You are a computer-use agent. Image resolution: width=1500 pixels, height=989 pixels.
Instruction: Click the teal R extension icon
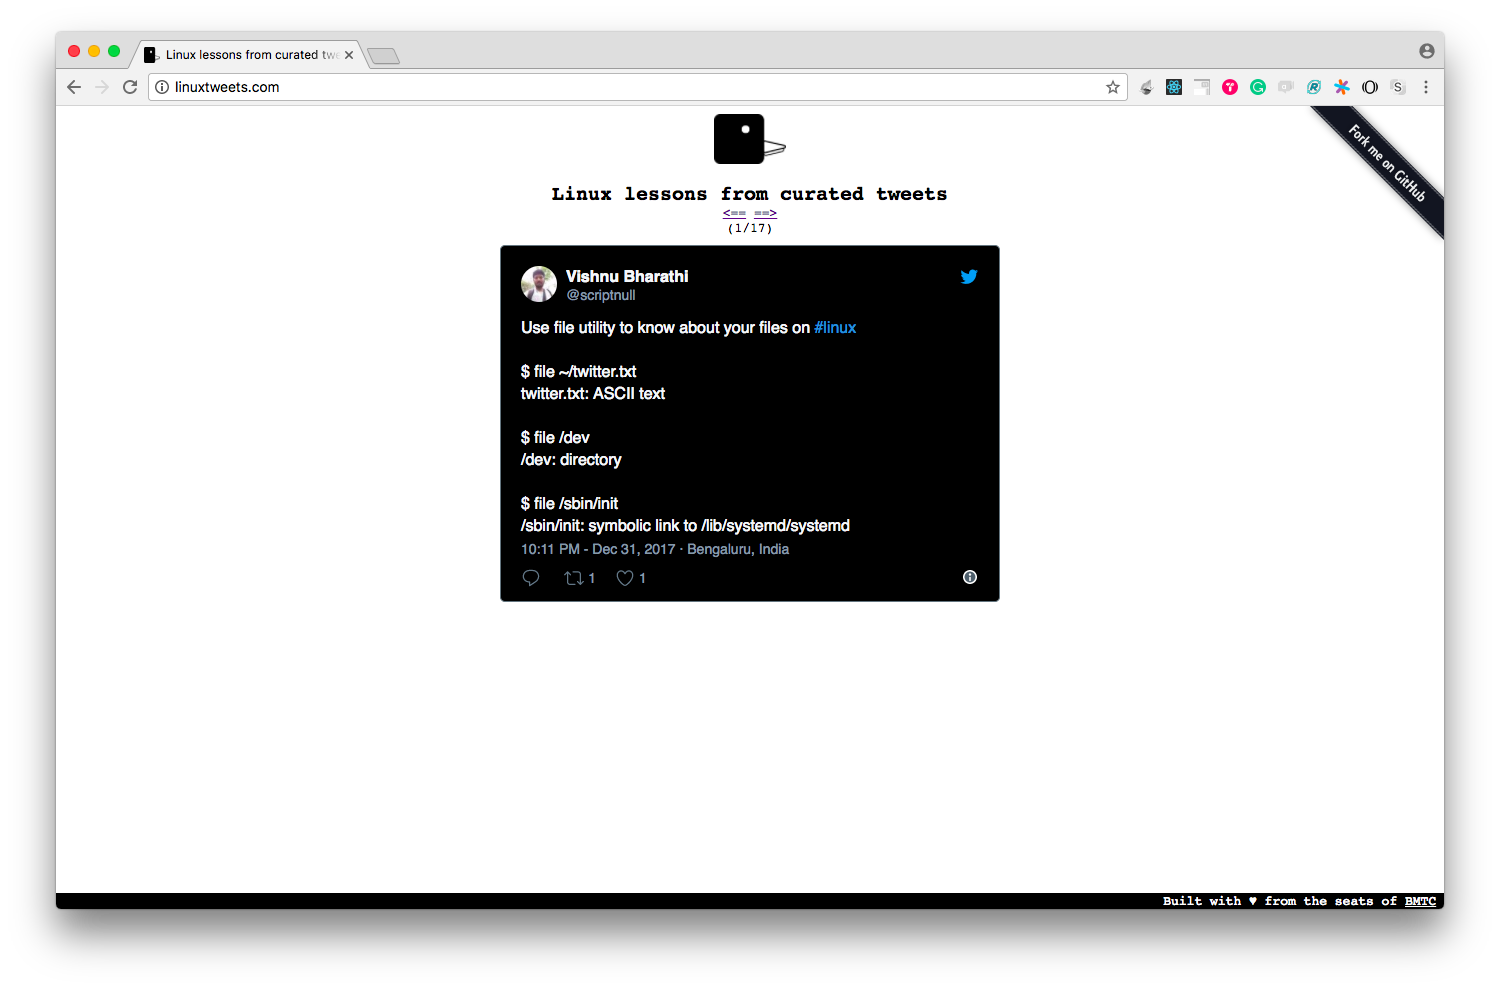(x=1314, y=87)
